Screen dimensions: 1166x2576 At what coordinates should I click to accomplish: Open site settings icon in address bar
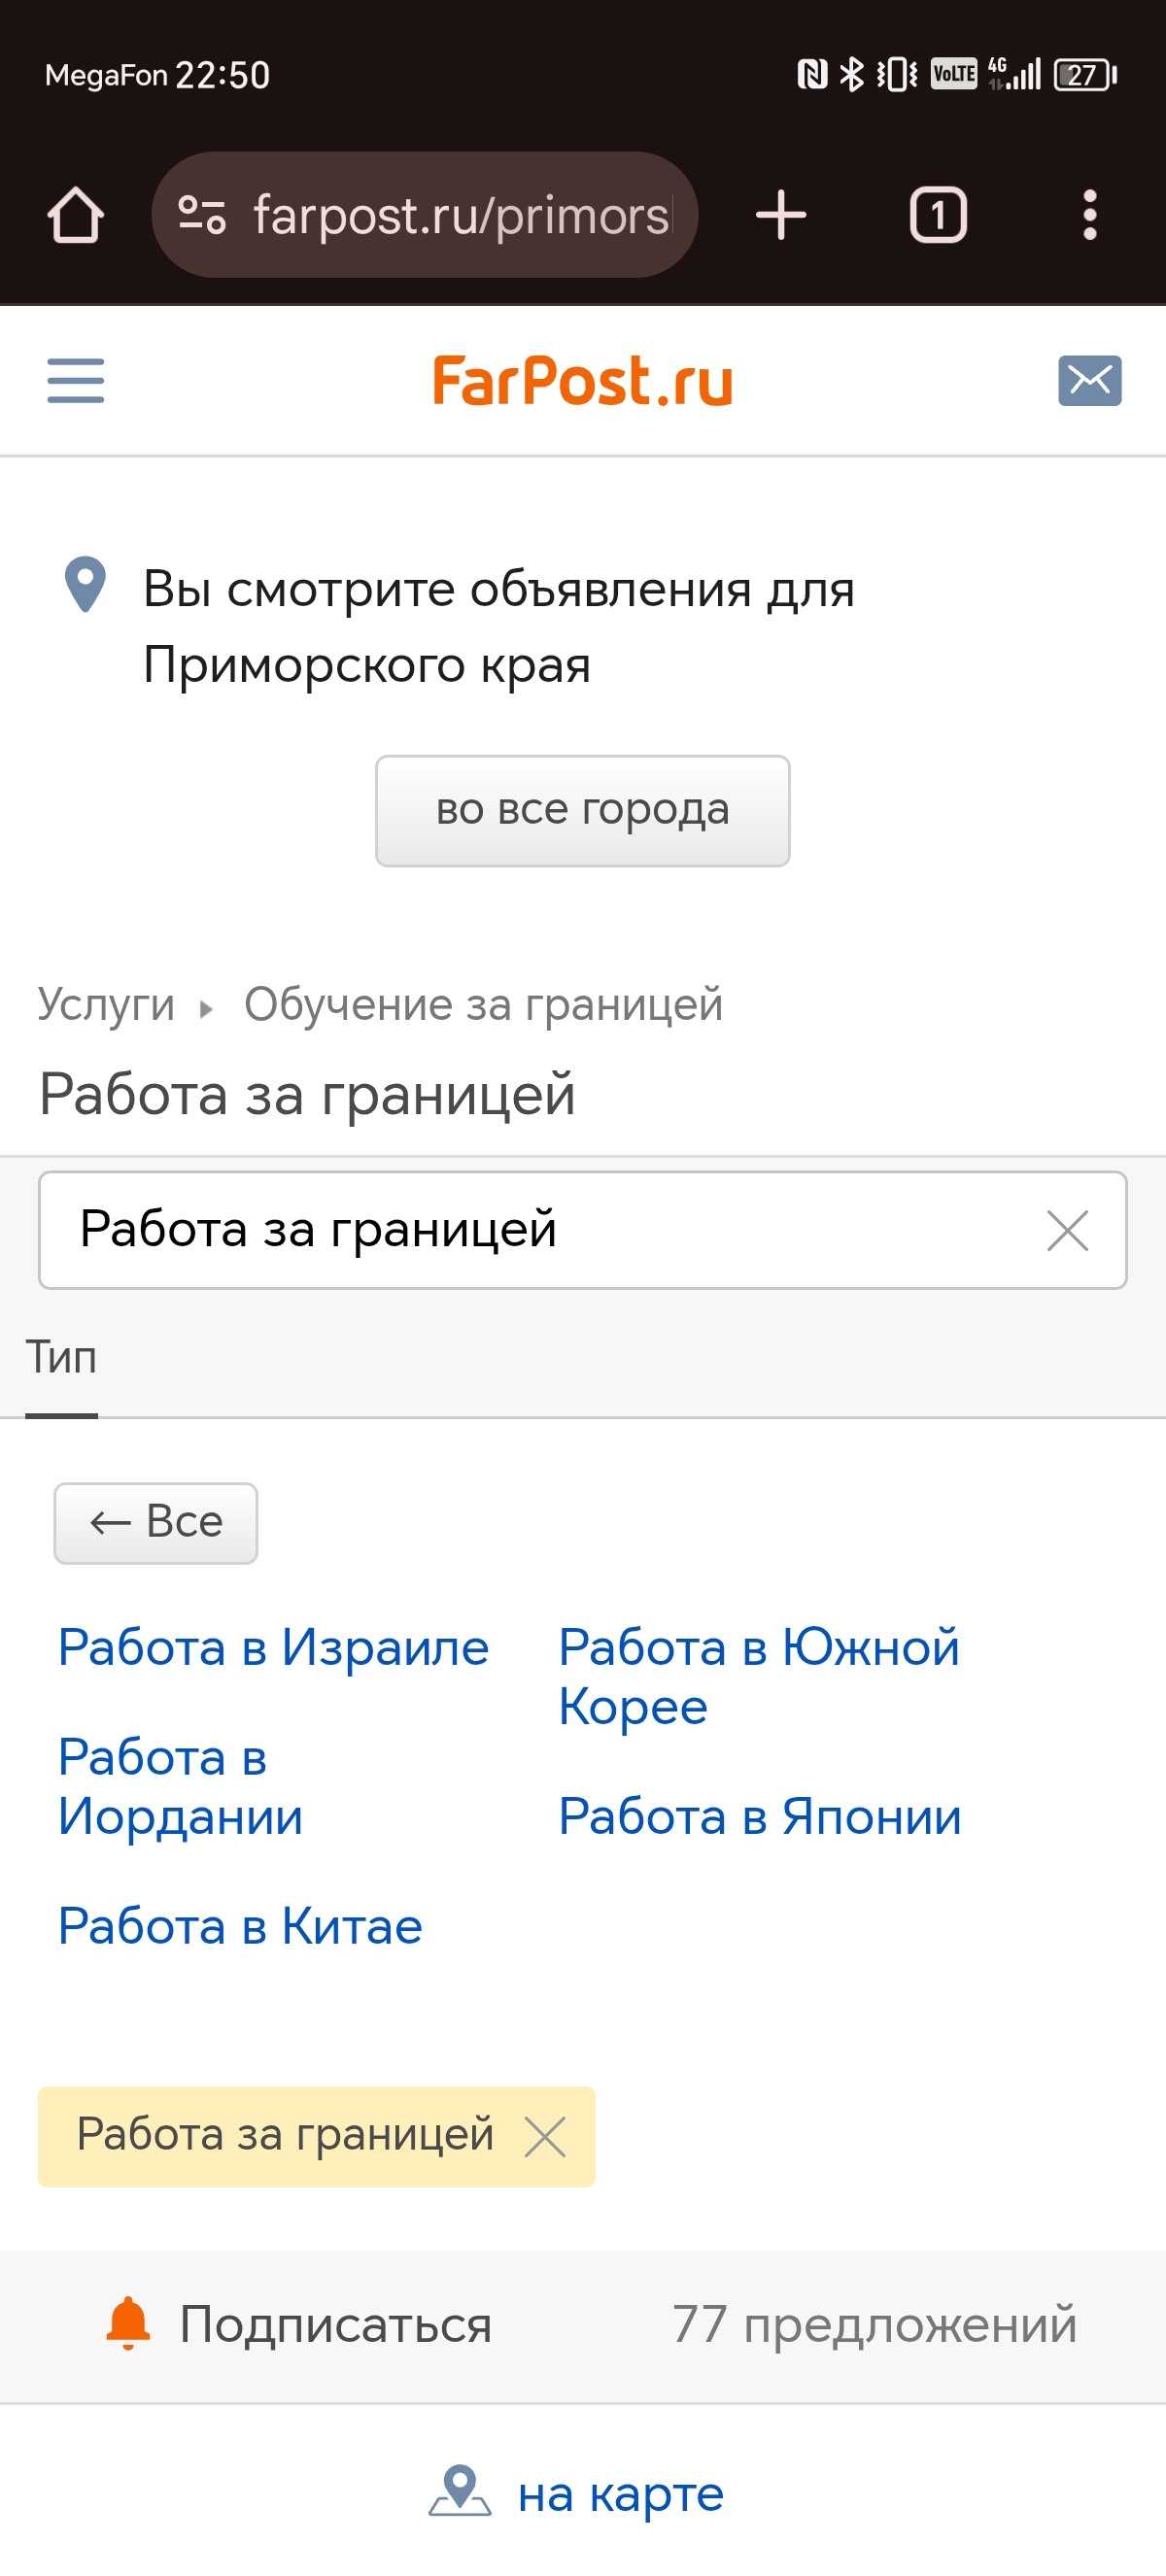click(x=201, y=215)
